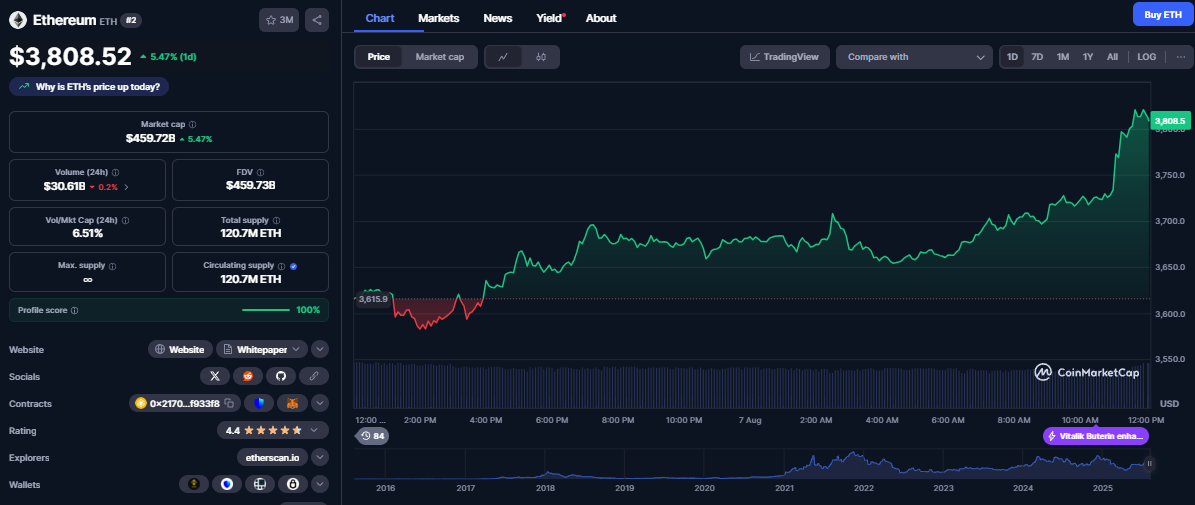
Task: Select the Market cap chart toggle
Action: [439, 57]
